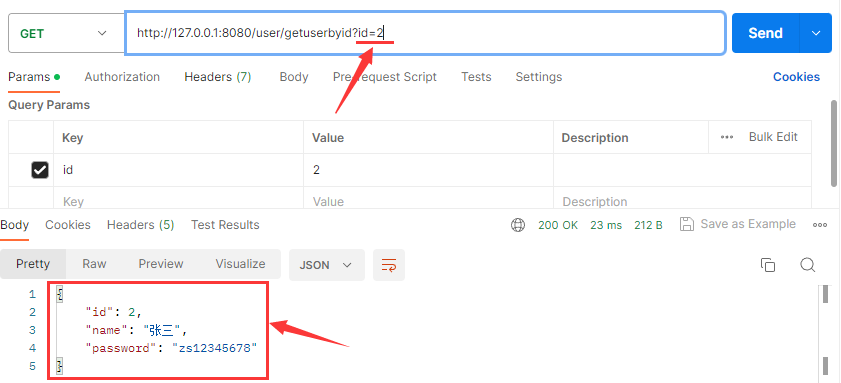Switch to the Params tab
This screenshot has height=383, width=841.
tap(33, 77)
